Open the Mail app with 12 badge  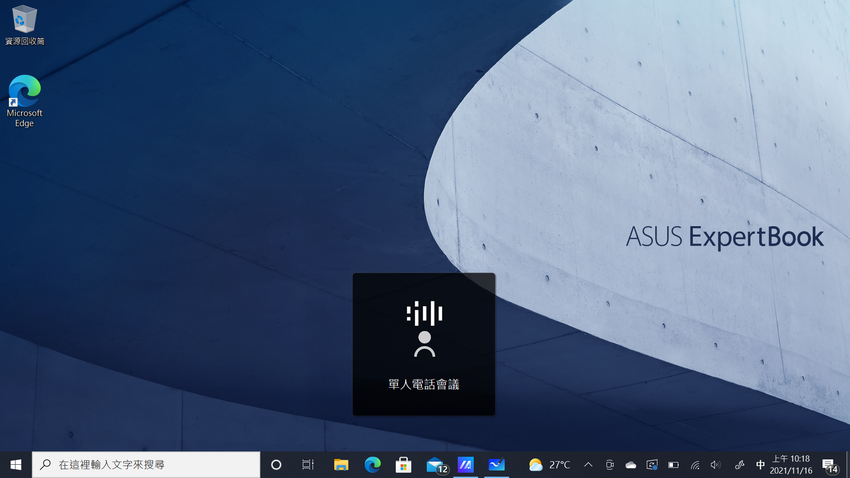435,464
